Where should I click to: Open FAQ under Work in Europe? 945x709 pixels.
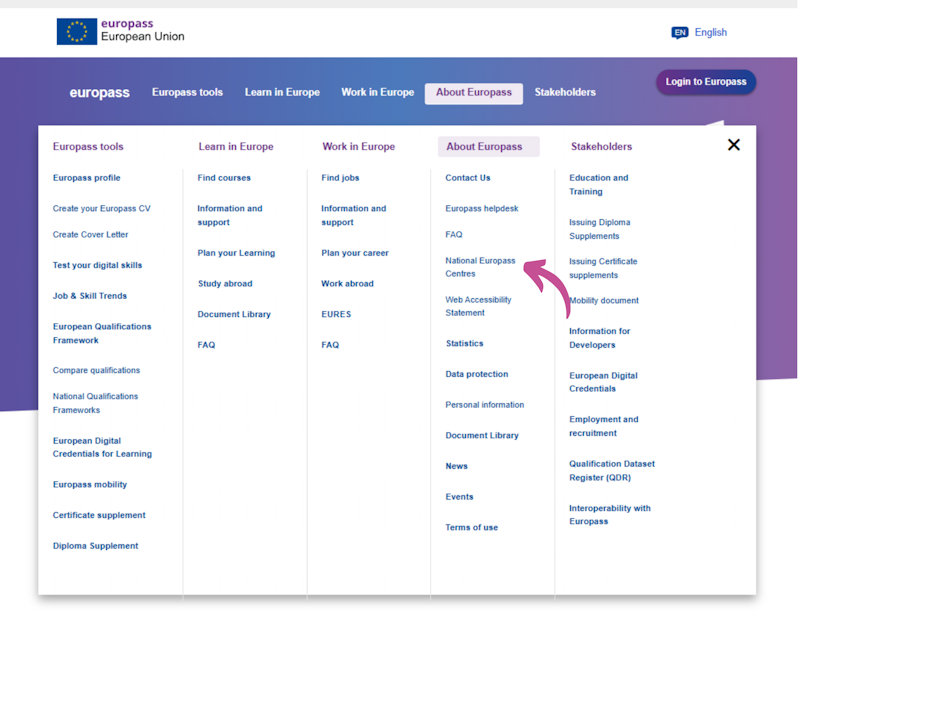pos(330,345)
